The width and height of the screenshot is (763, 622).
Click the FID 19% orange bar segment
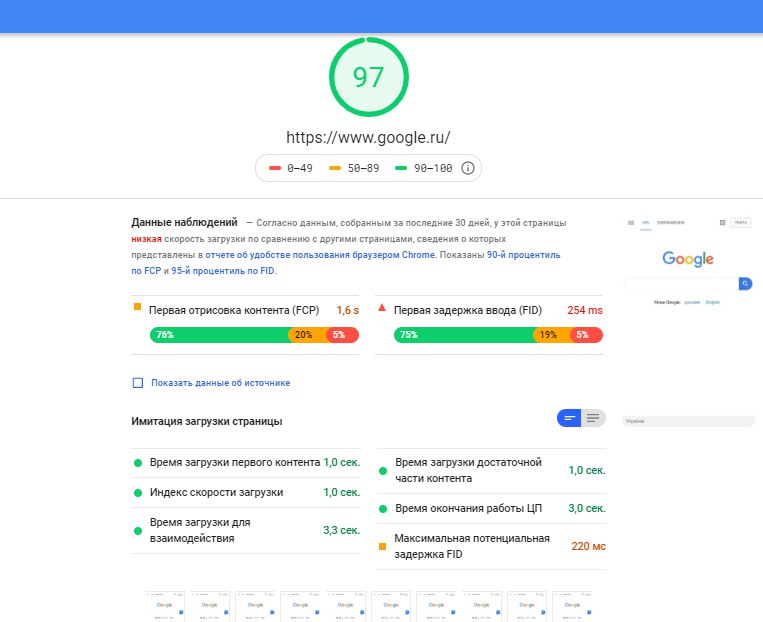[552, 335]
